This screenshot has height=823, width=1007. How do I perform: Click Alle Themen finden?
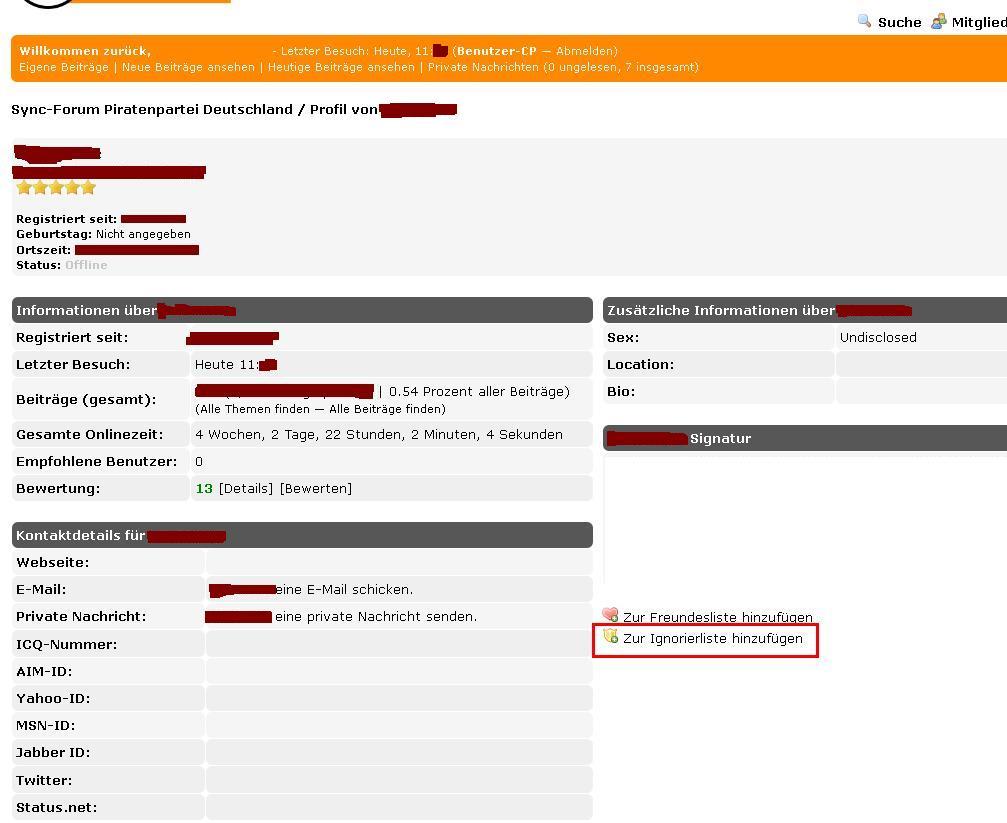(x=258, y=409)
